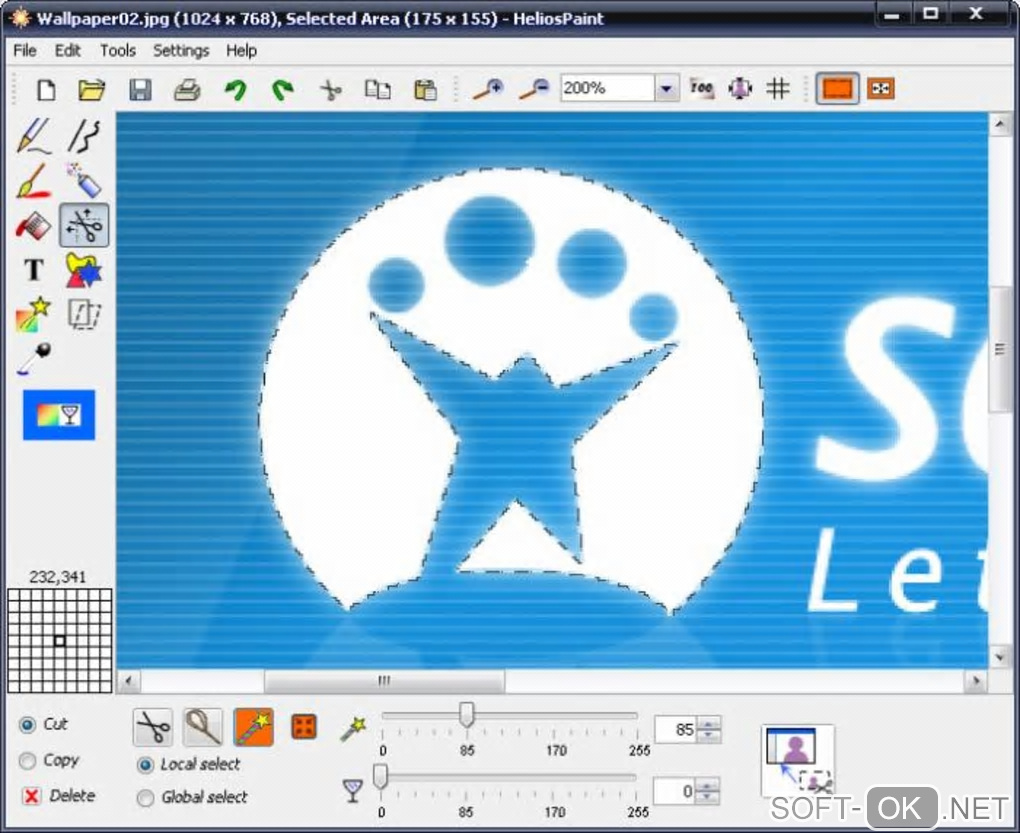1020x833 pixels.
Task: Open the File menu
Action: click(25, 51)
